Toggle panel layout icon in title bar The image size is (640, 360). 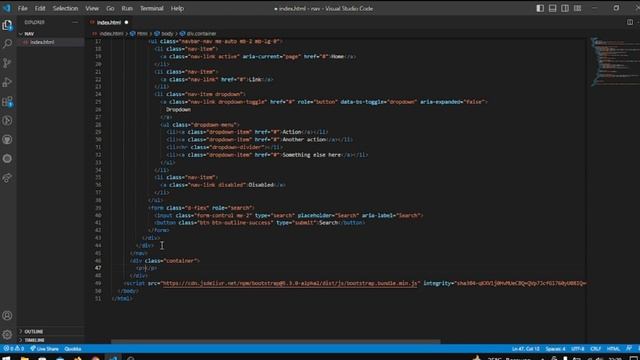(552, 8)
